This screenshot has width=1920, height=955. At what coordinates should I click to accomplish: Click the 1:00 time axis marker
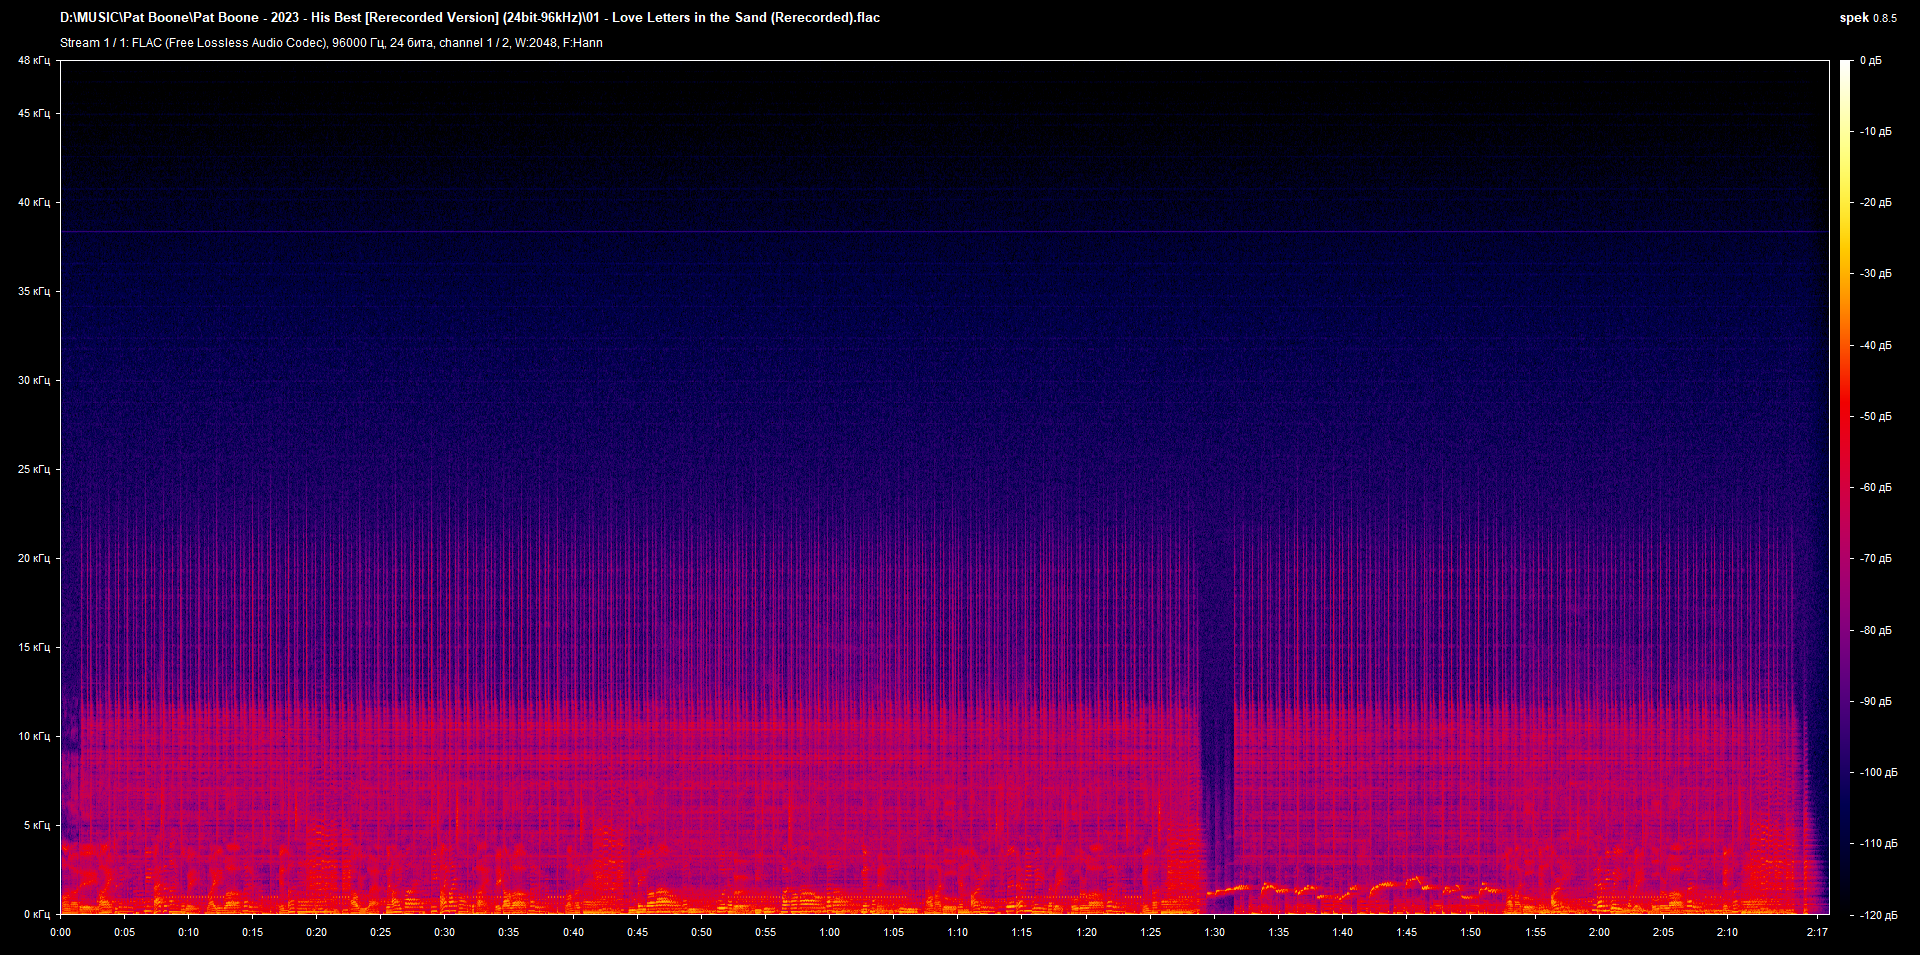click(829, 933)
